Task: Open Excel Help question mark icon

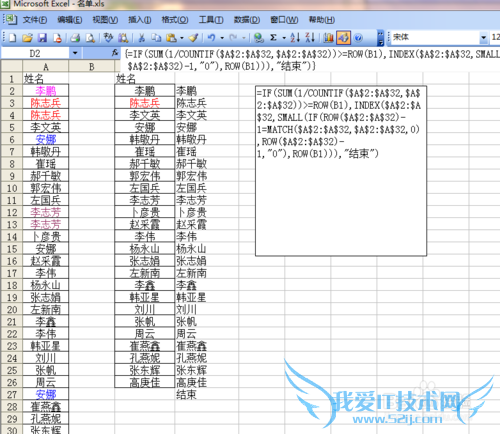Action: 358,38
